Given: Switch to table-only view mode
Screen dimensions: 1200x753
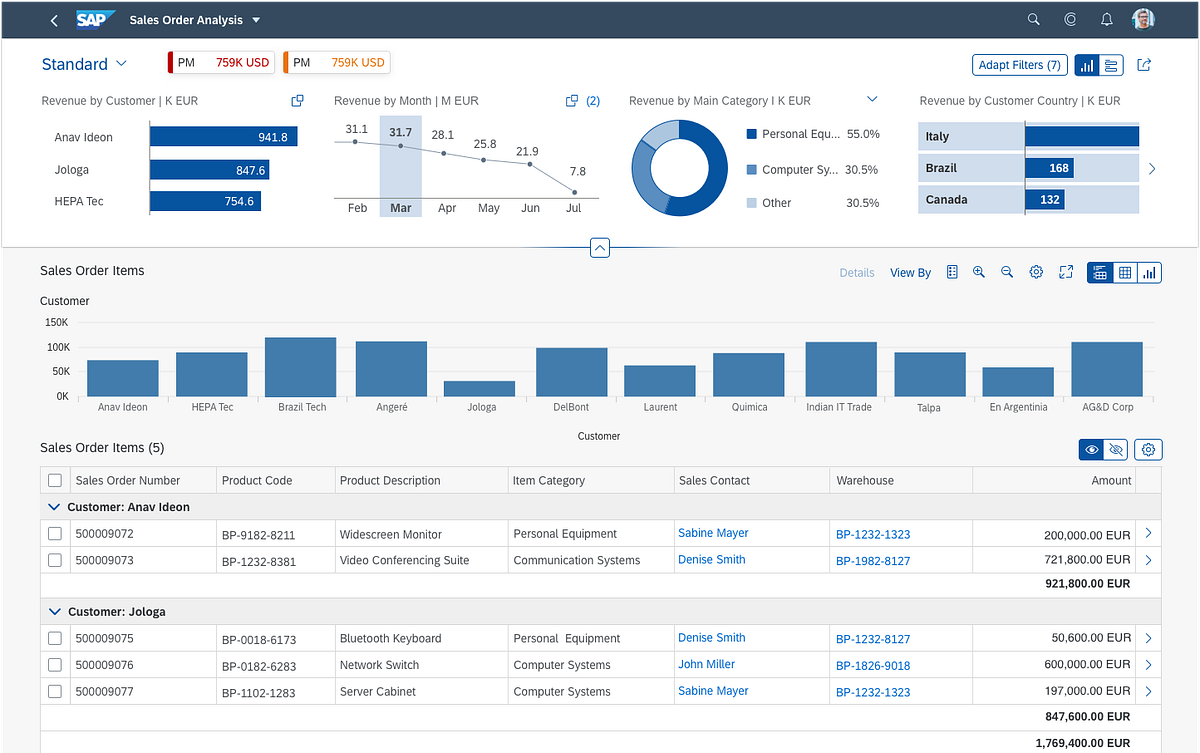Looking at the screenshot, I should pos(1126,272).
